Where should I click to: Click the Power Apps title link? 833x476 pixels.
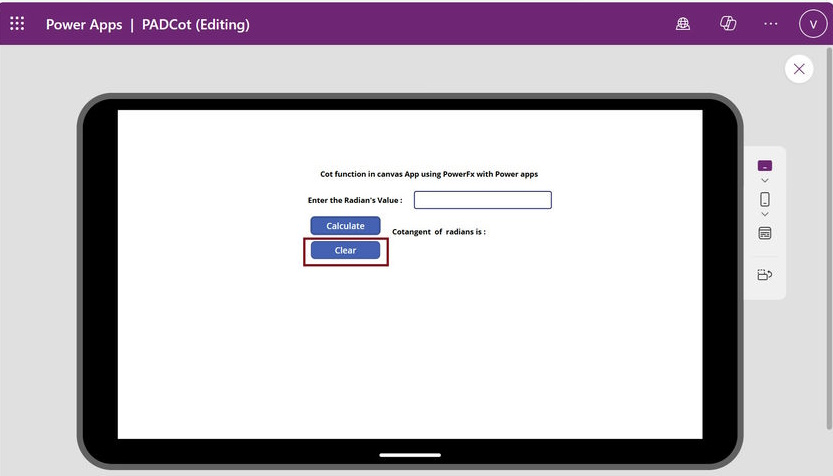tap(84, 24)
